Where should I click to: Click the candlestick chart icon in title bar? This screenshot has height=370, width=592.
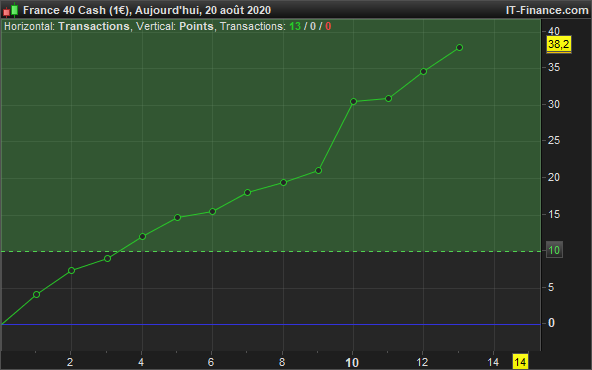click(x=11, y=10)
